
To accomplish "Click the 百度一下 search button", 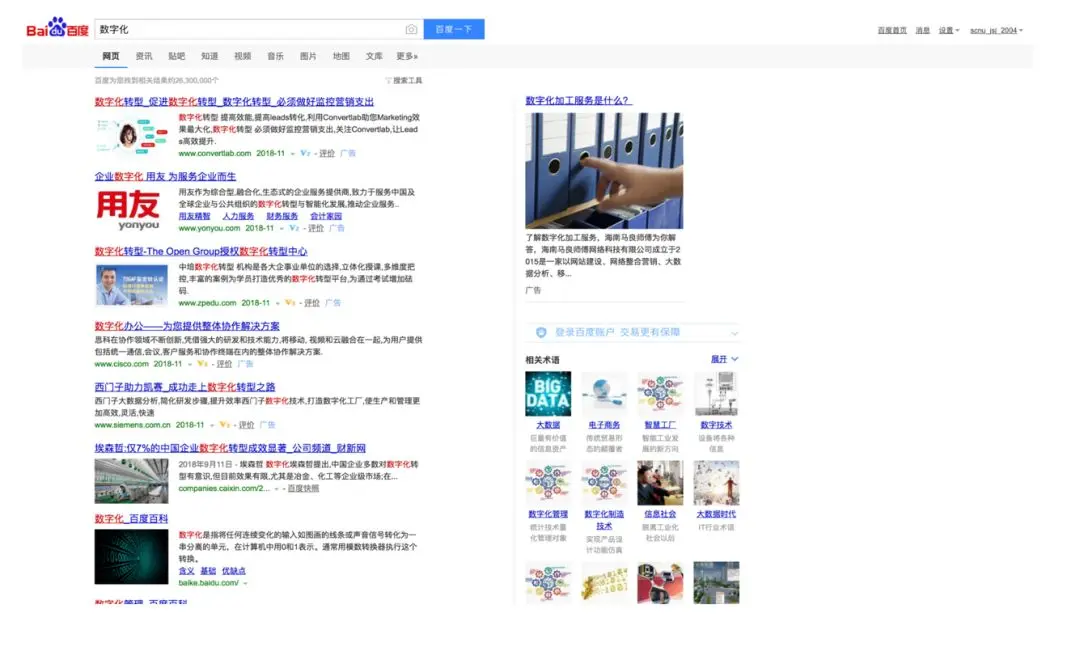I will pyautogui.click(x=454, y=30).
